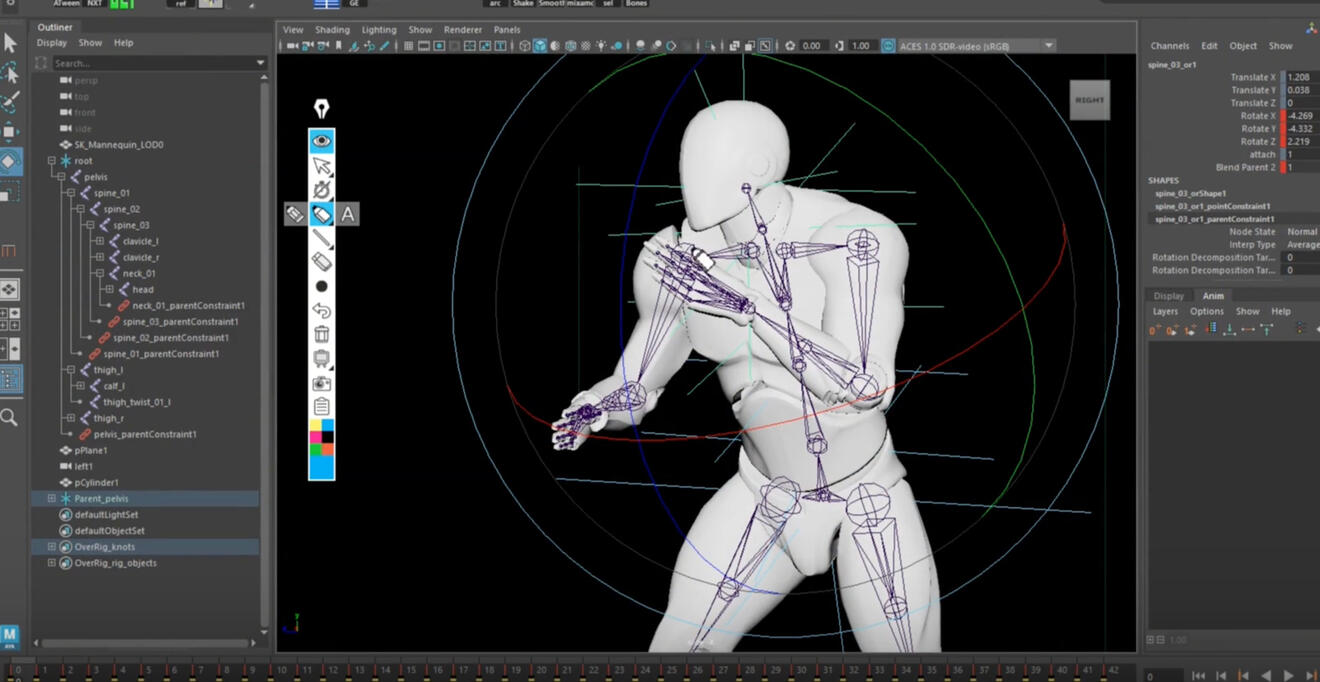Switch to the Display layer tab
Viewport: 1320px width, 682px height.
coord(1168,296)
